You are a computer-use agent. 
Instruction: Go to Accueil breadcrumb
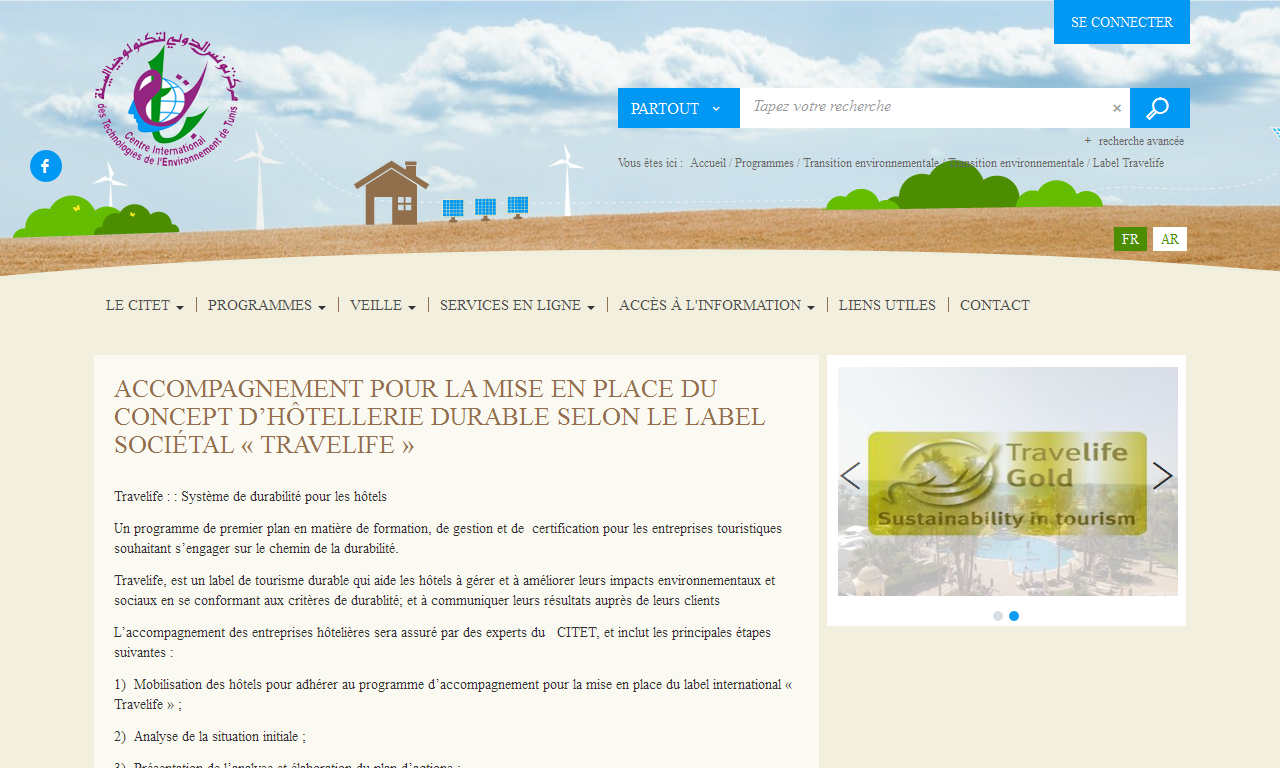(708, 163)
